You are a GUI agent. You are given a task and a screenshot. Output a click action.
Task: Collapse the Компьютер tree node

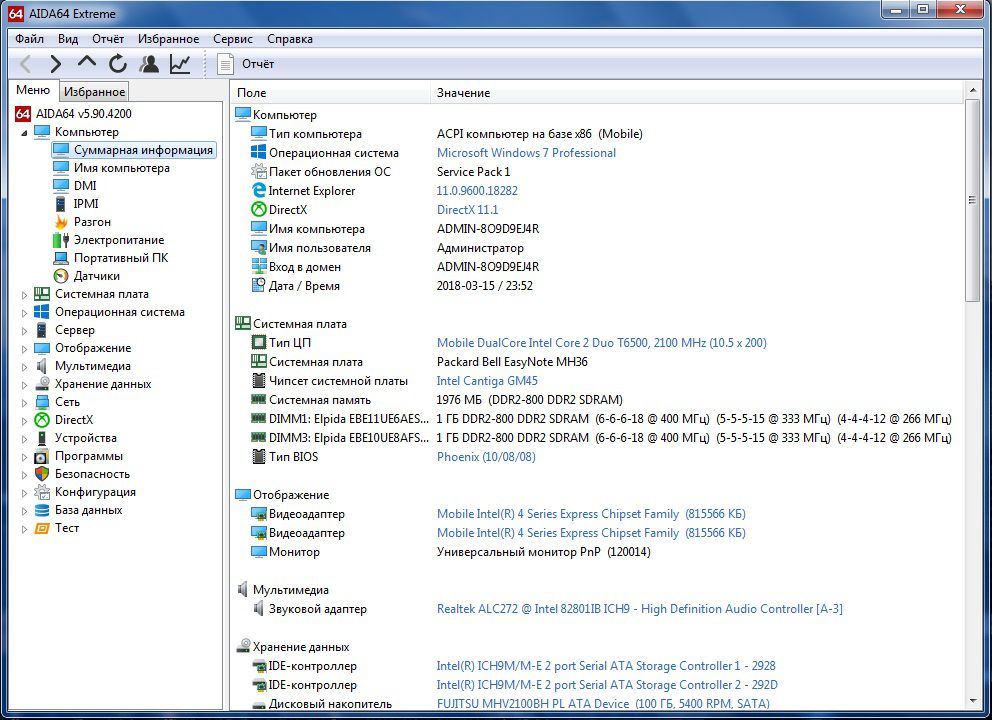point(24,133)
